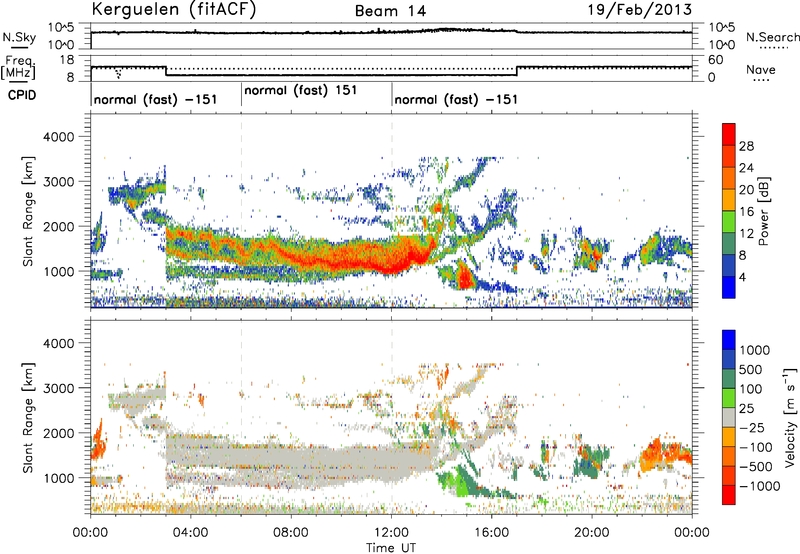The width and height of the screenshot is (800, 554).
Task: Click the blue top segment of velocity color bar
Action: [x=729, y=340]
